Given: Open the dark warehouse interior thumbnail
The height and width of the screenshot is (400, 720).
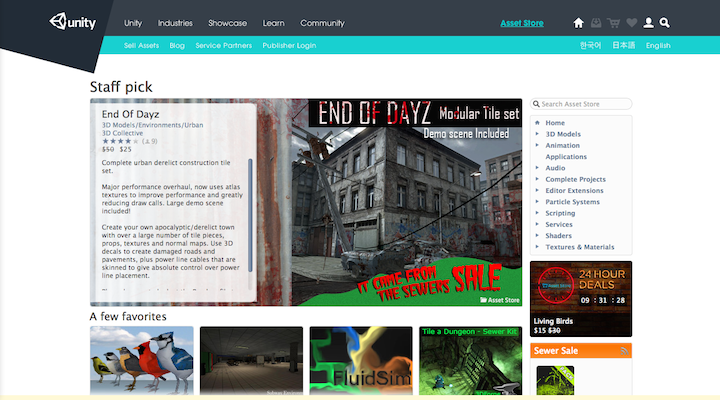Looking at the screenshot, I should 252,361.
